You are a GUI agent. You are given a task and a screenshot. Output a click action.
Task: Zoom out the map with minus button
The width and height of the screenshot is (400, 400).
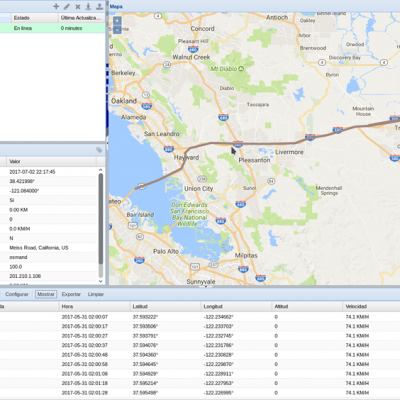pos(117,29)
